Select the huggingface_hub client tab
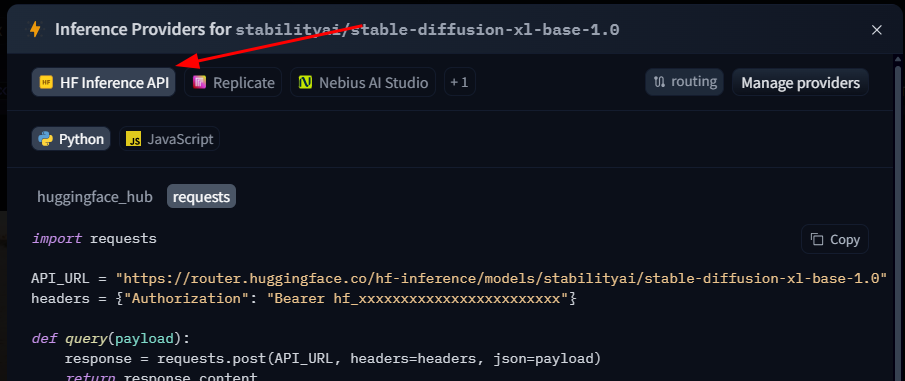Viewport: 905px width, 381px height. coord(95,197)
